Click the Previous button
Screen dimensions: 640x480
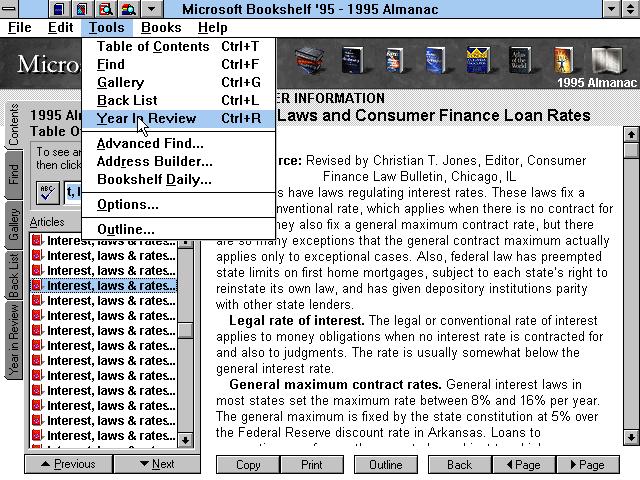tap(69, 464)
